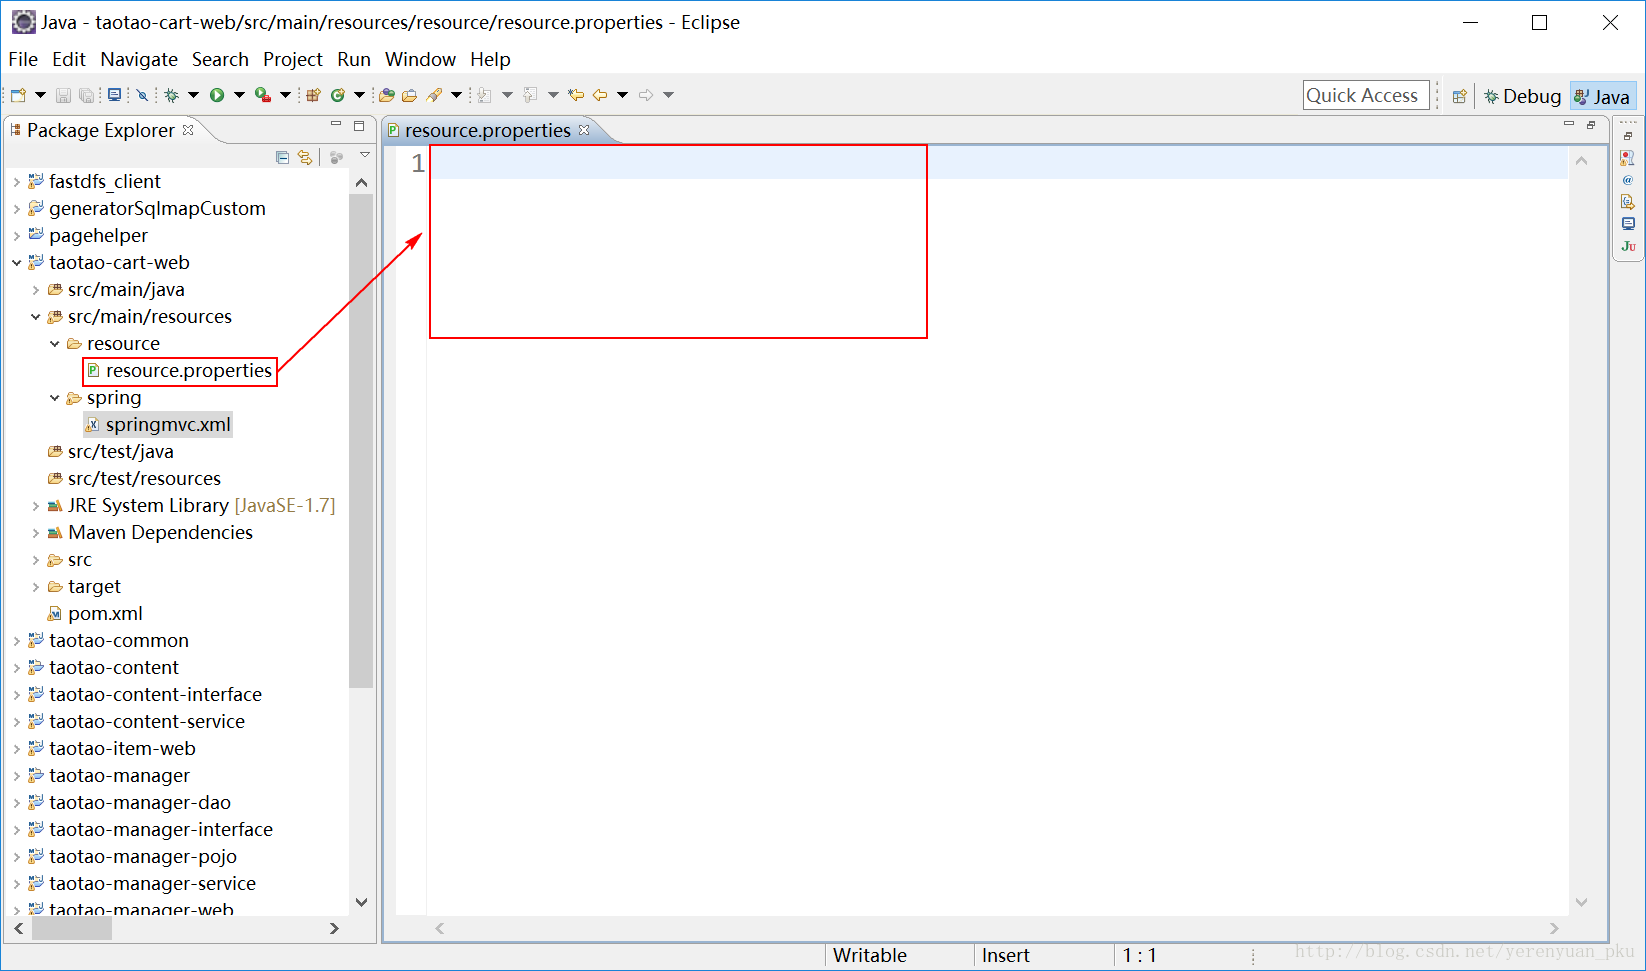Click the Package Explorer horizontal scrollbar thumb

point(72,929)
